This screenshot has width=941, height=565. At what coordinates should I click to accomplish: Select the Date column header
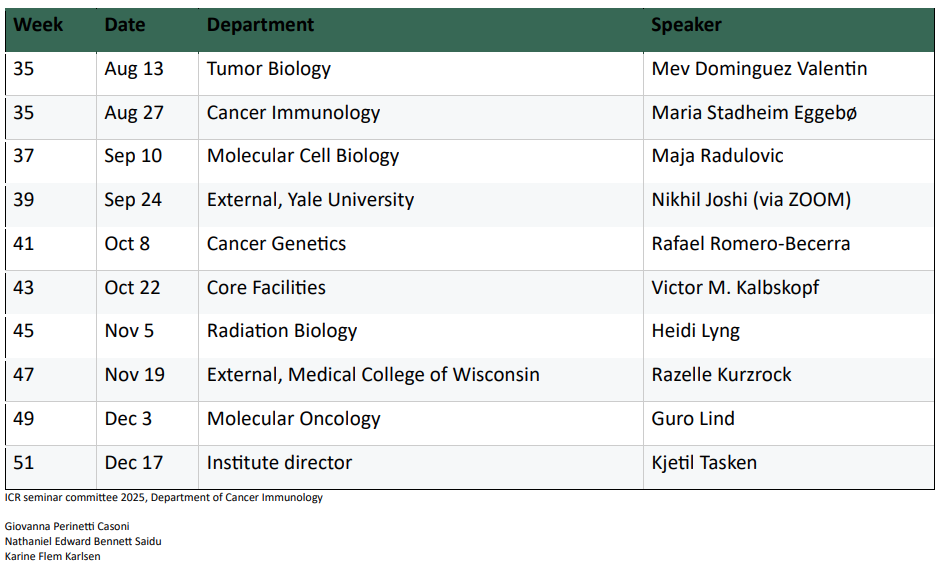coord(125,25)
